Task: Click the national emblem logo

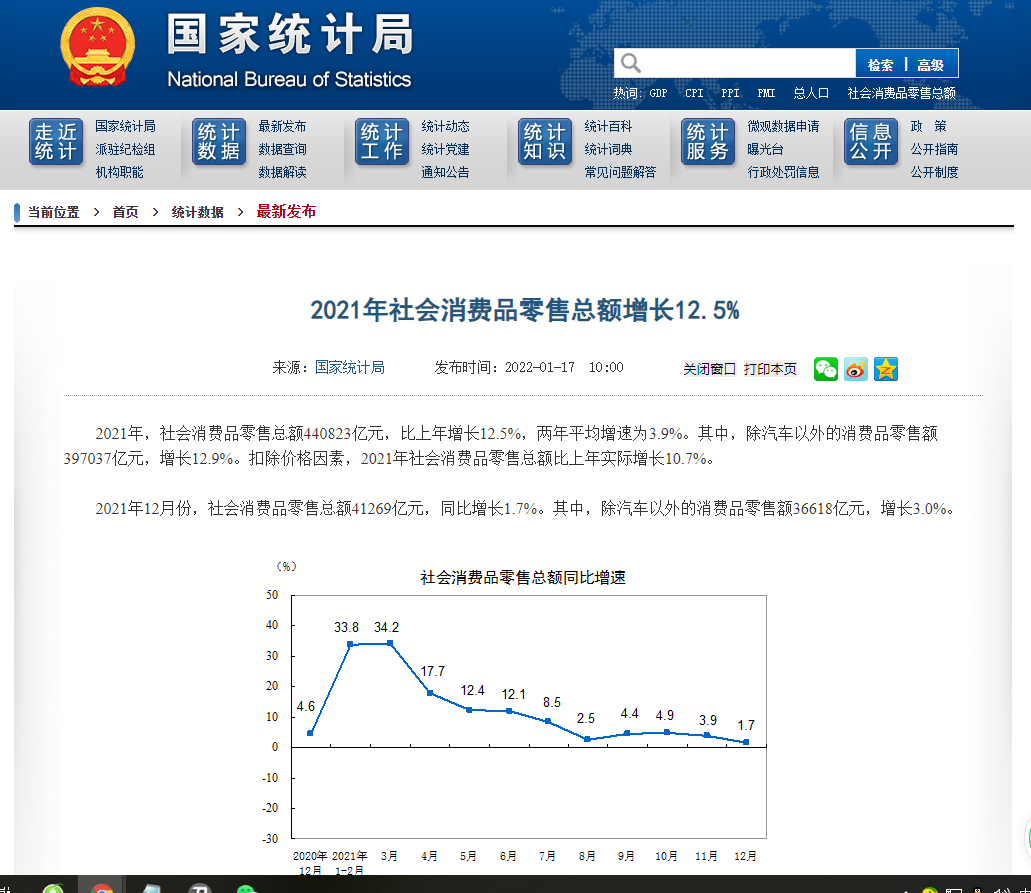Action: click(97, 50)
